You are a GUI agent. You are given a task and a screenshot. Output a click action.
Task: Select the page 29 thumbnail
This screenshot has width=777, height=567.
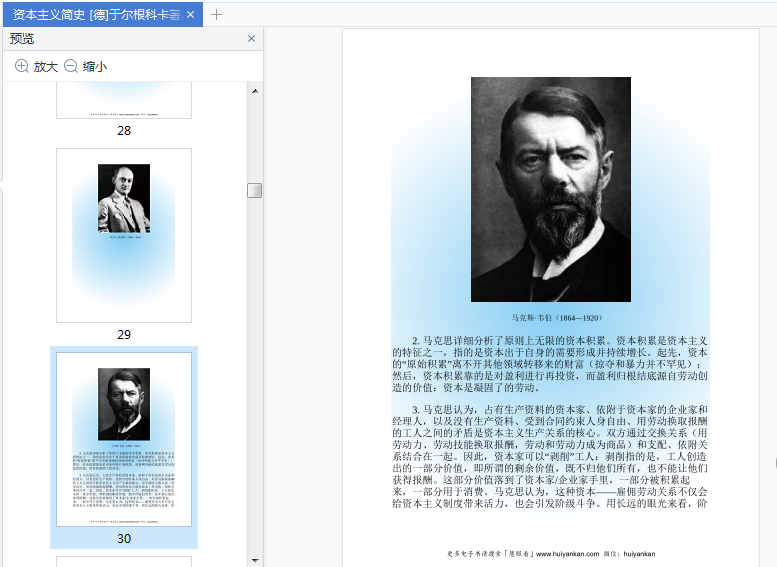(x=124, y=235)
